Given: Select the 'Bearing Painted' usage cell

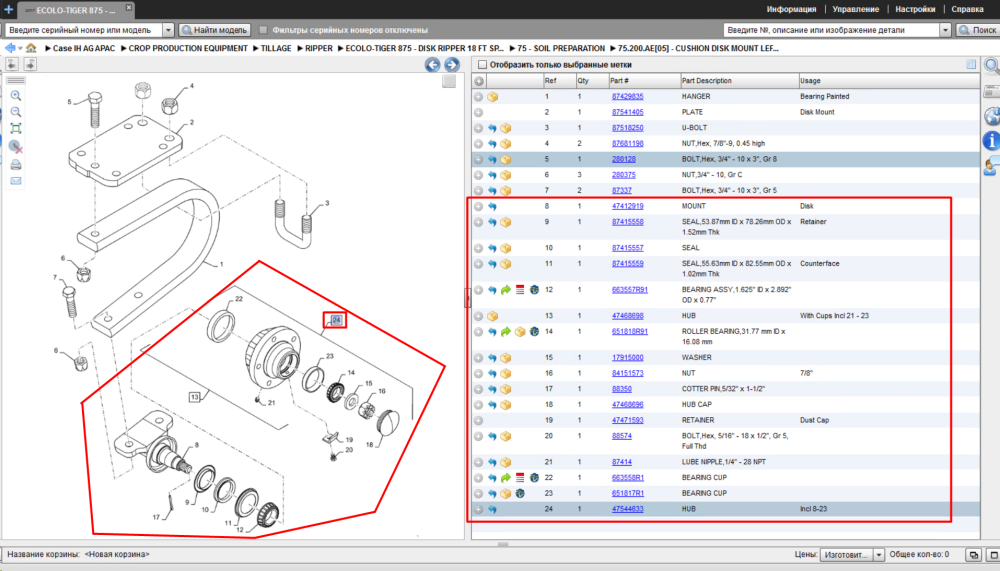Looking at the screenshot, I should click(x=825, y=97).
